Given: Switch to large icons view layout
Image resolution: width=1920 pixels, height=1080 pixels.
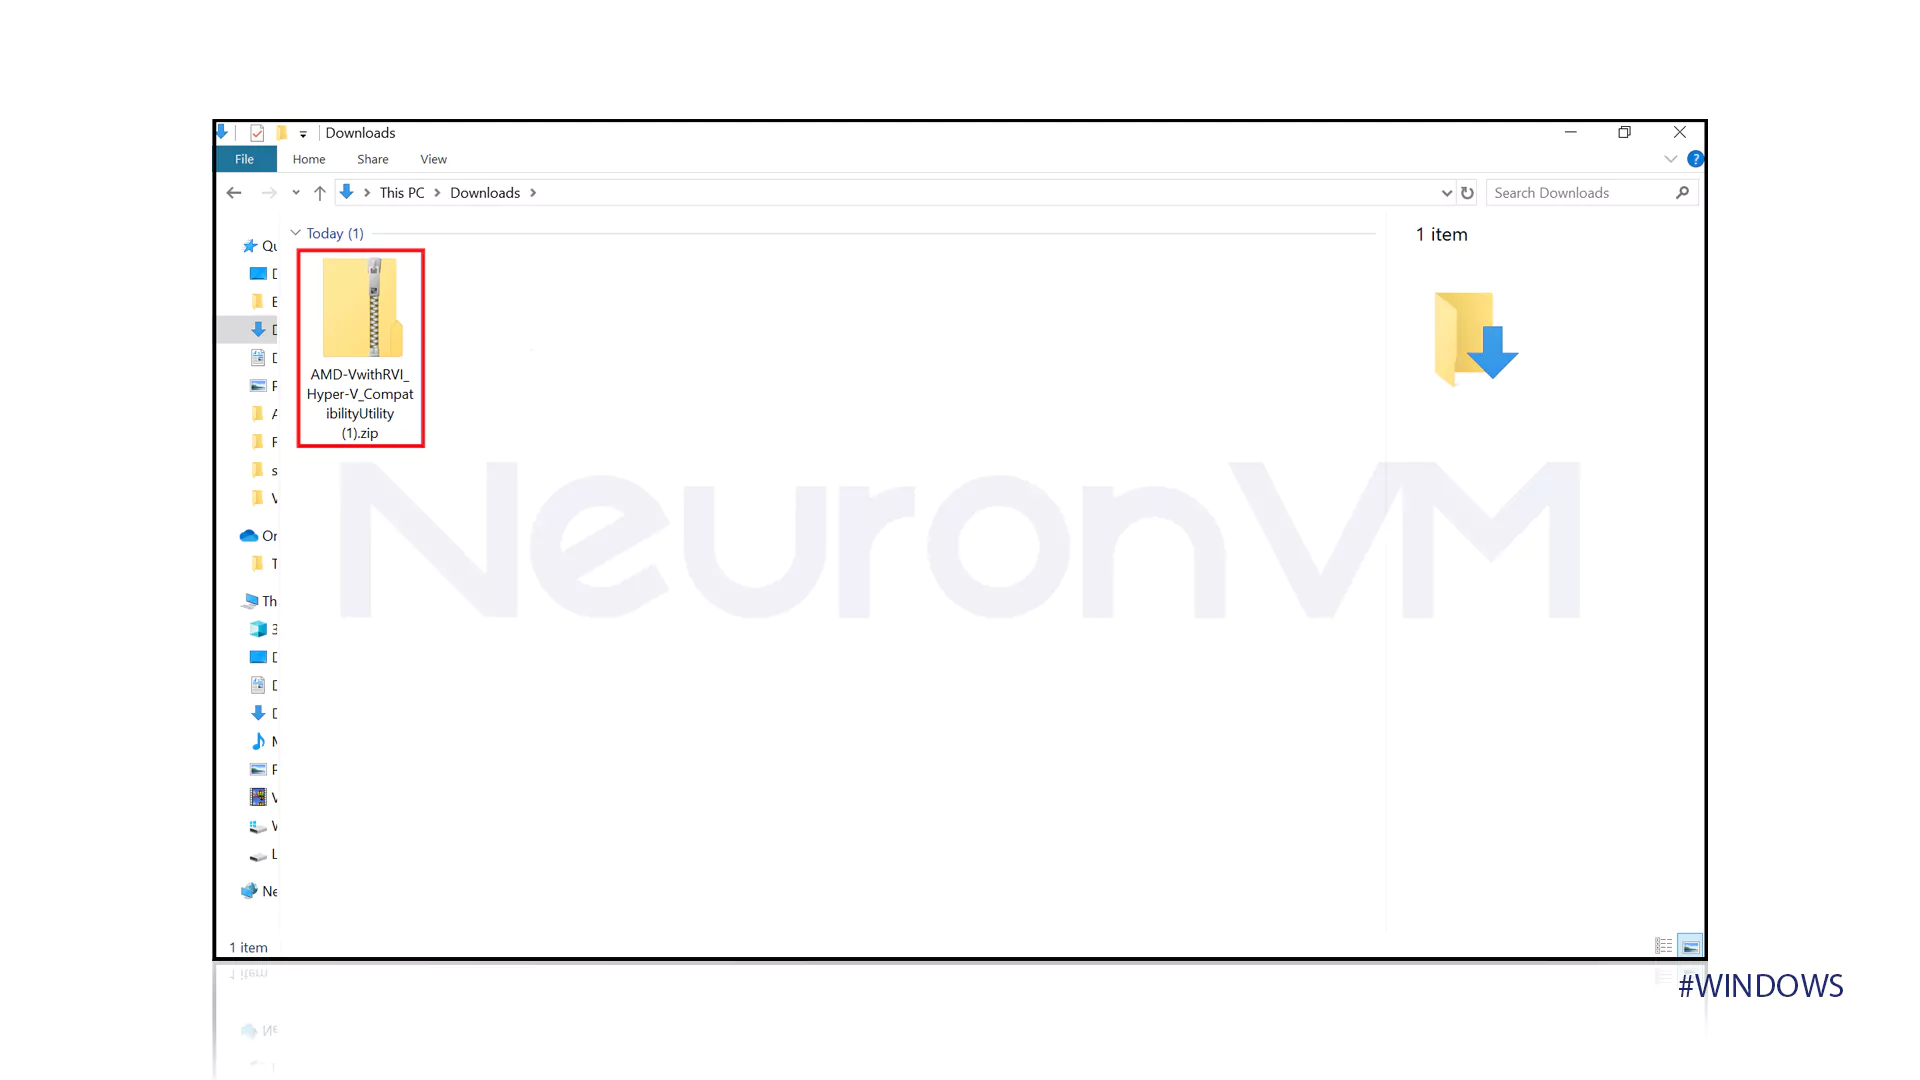Looking at the screenshot, I should coord(1691,945).
